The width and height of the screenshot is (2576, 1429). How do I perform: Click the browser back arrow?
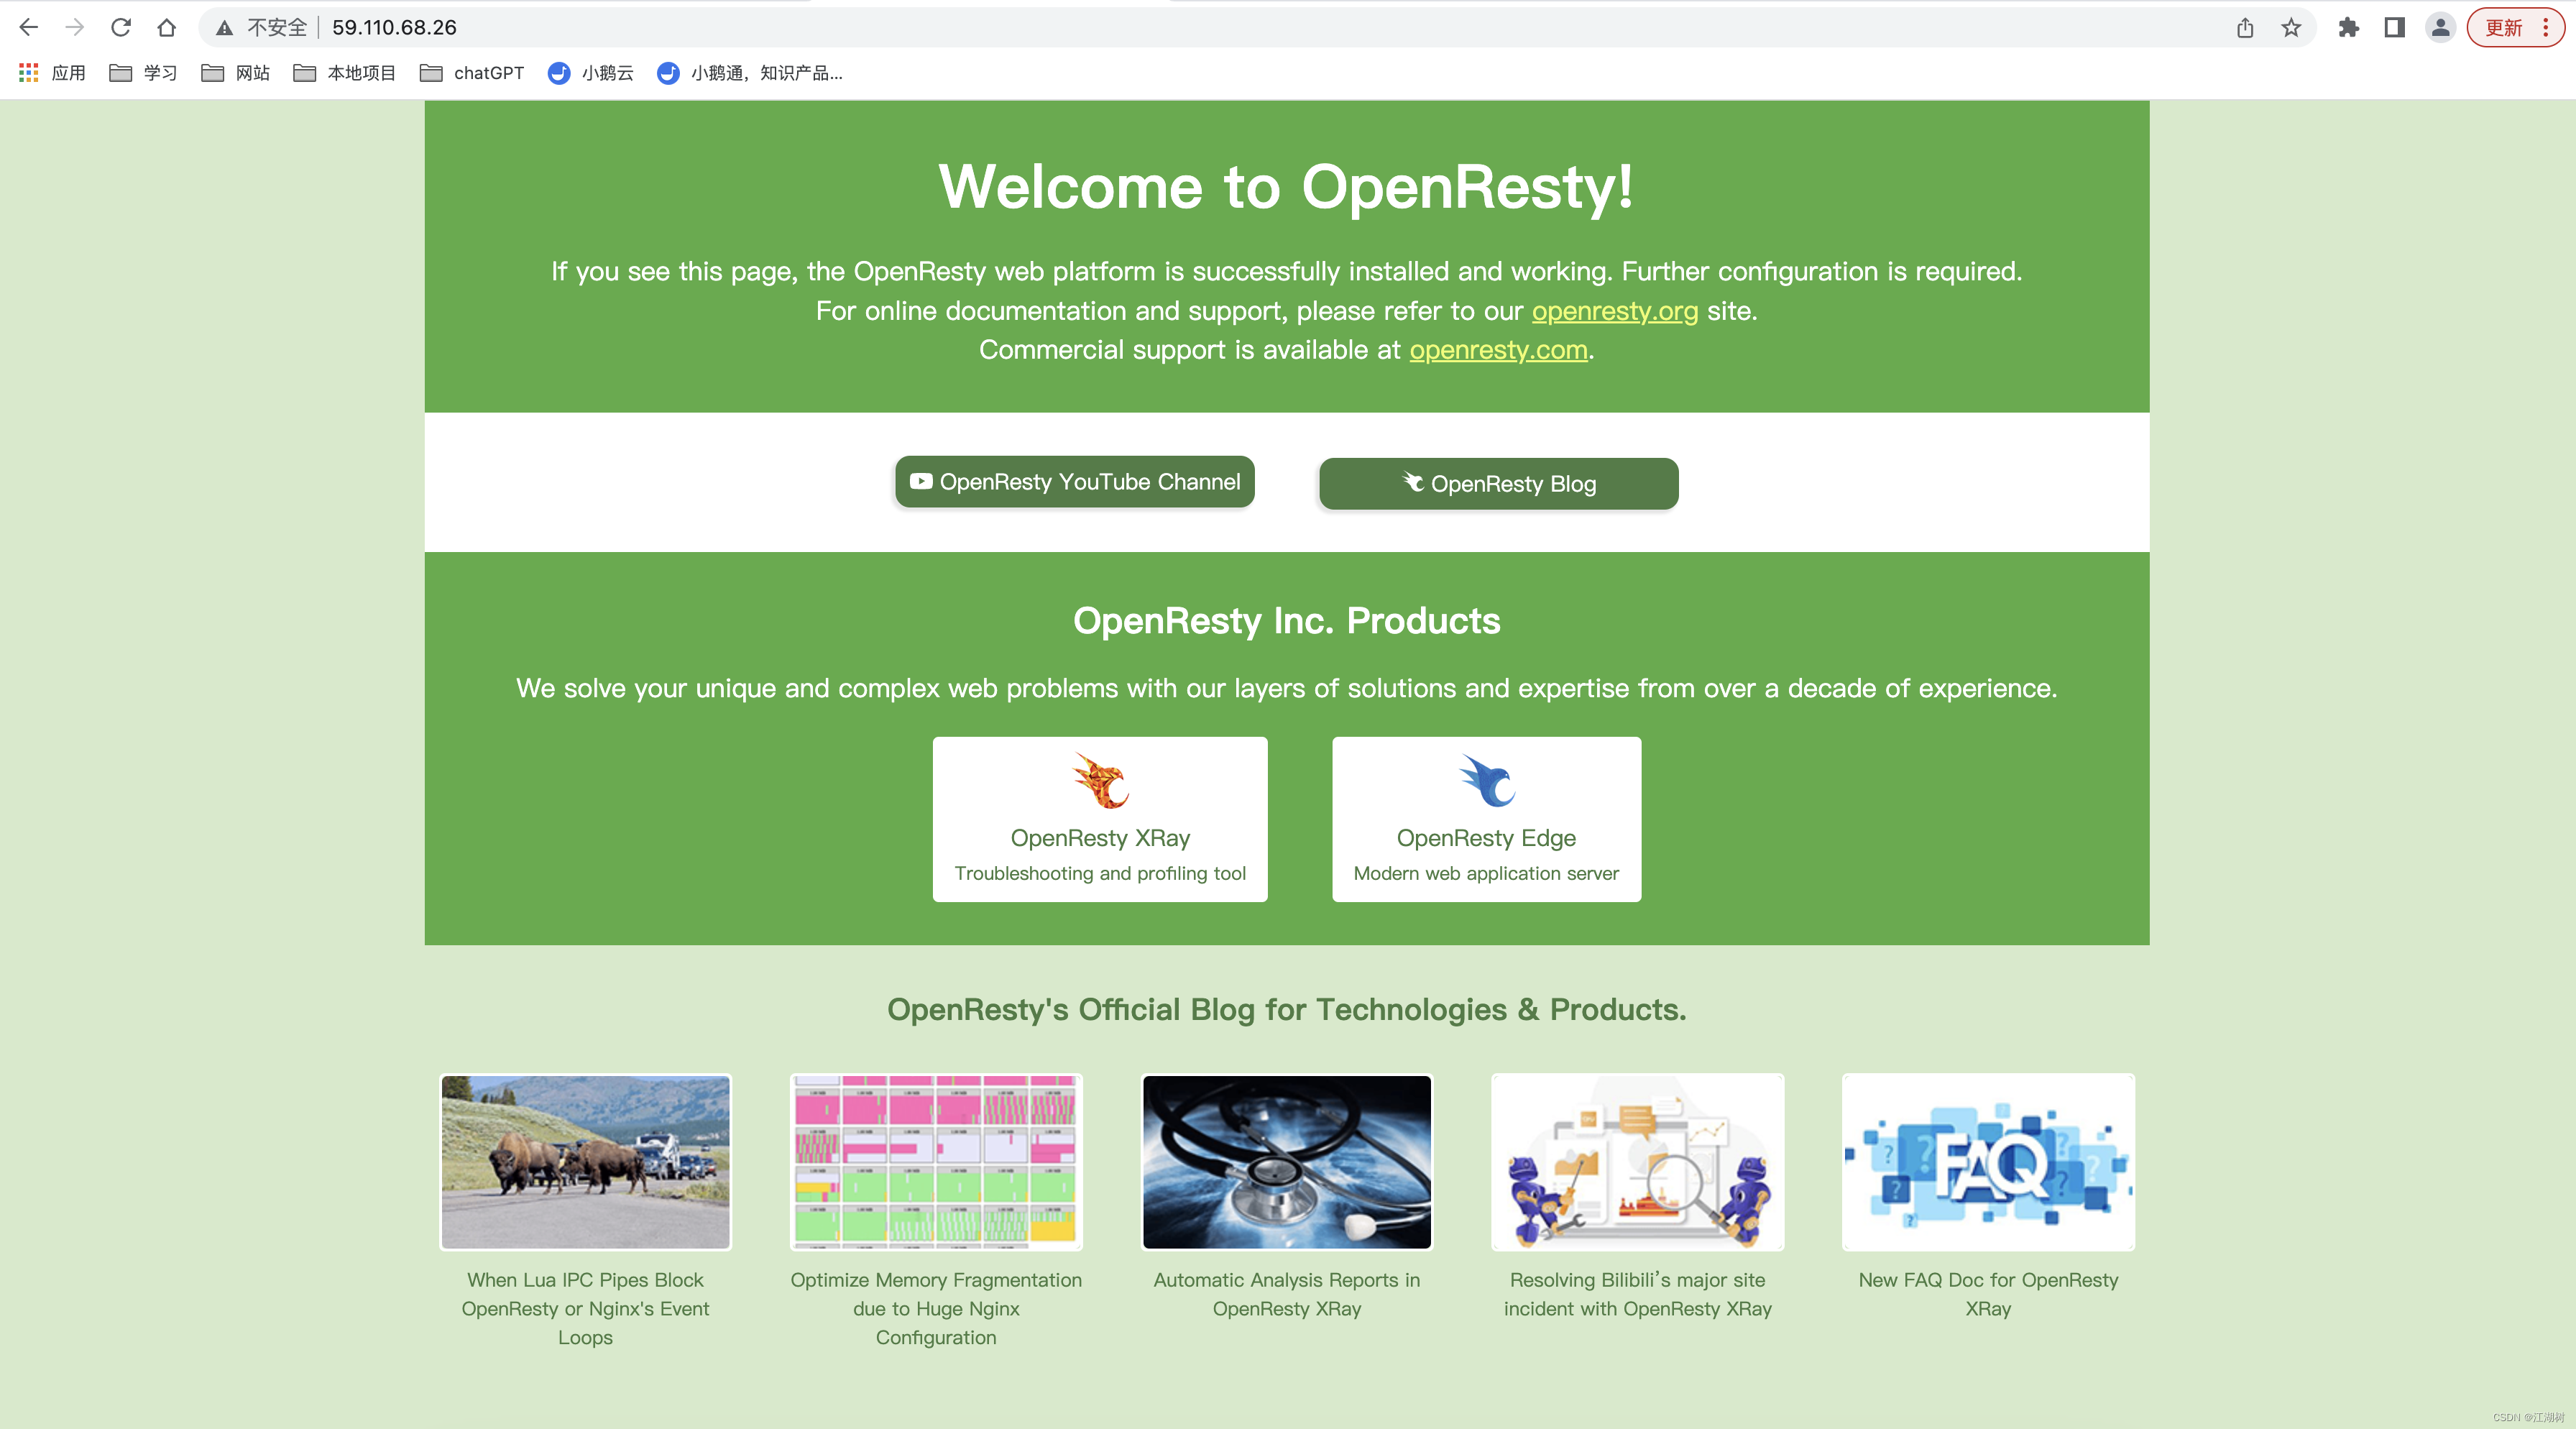[x=29, y=27]
